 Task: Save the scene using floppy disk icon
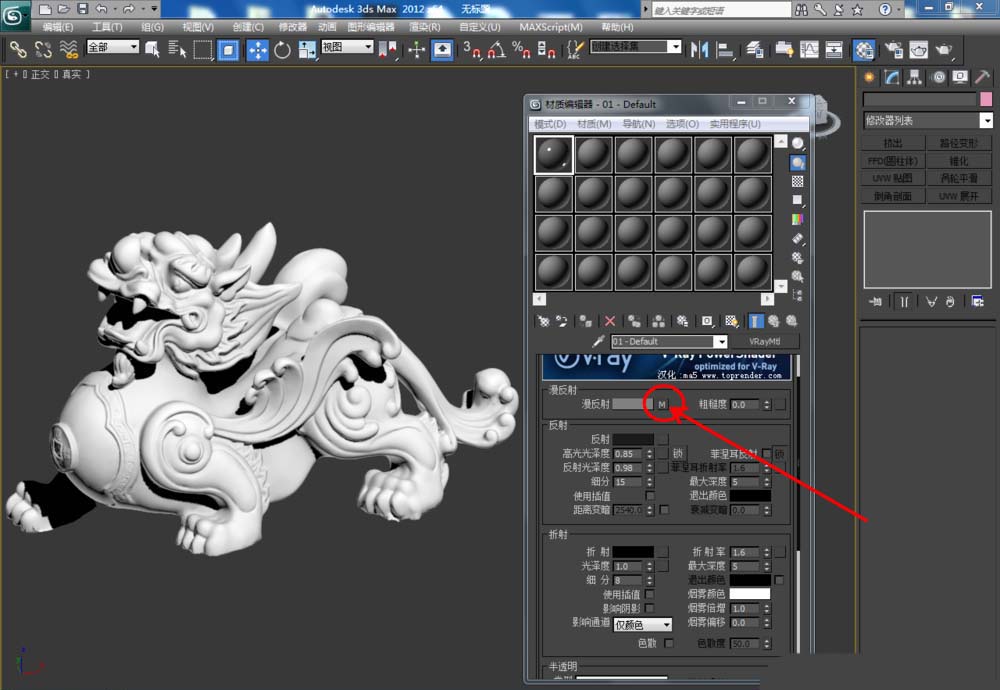[x=83, y=8]
